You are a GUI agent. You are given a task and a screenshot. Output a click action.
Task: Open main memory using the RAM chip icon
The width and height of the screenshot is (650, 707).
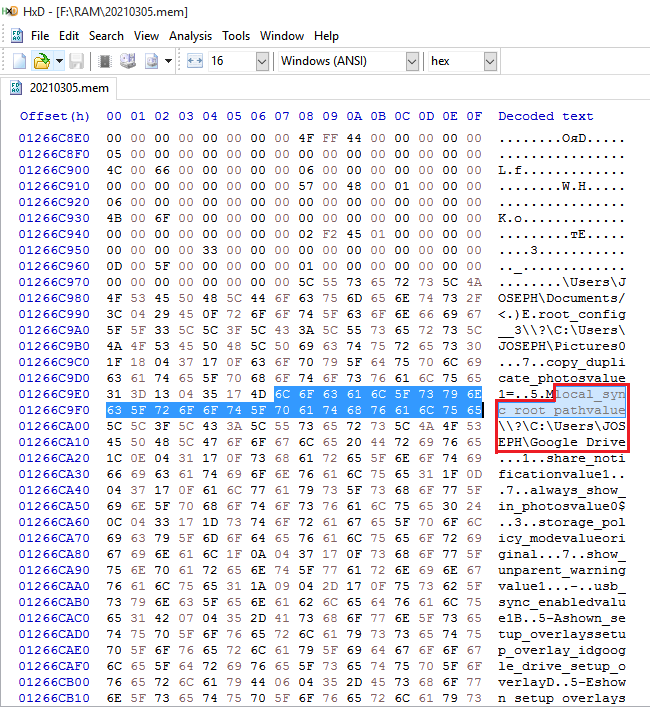coord(105,61)
